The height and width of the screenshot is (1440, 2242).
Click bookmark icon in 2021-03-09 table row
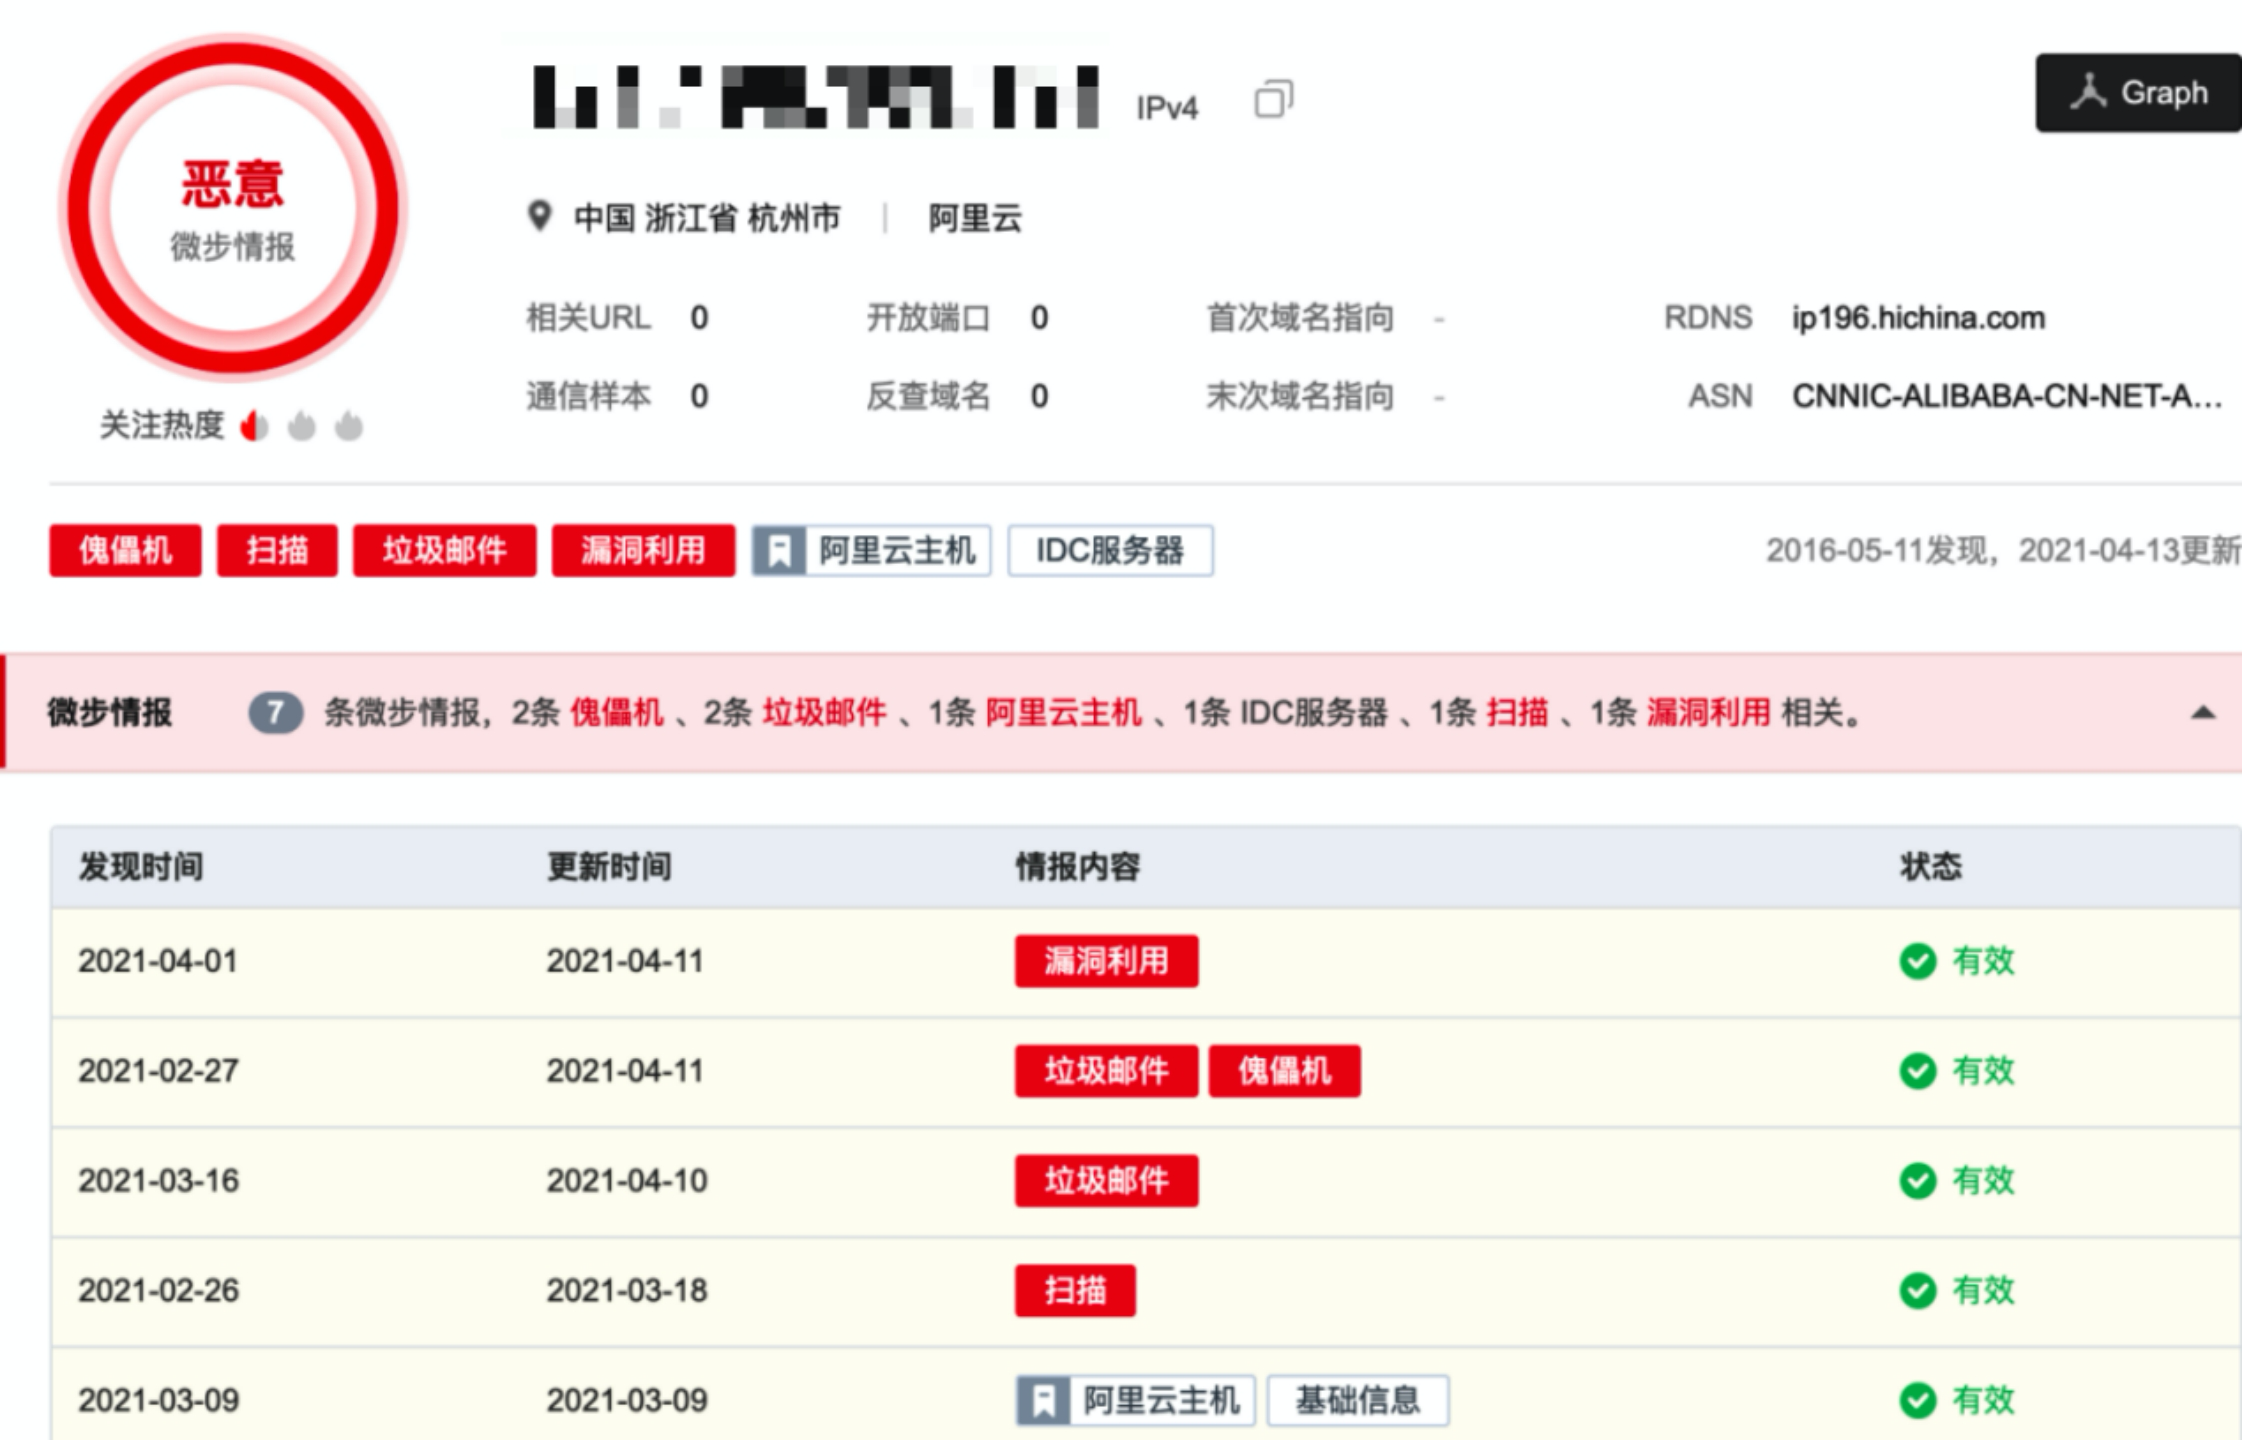coord(1043,1401)
